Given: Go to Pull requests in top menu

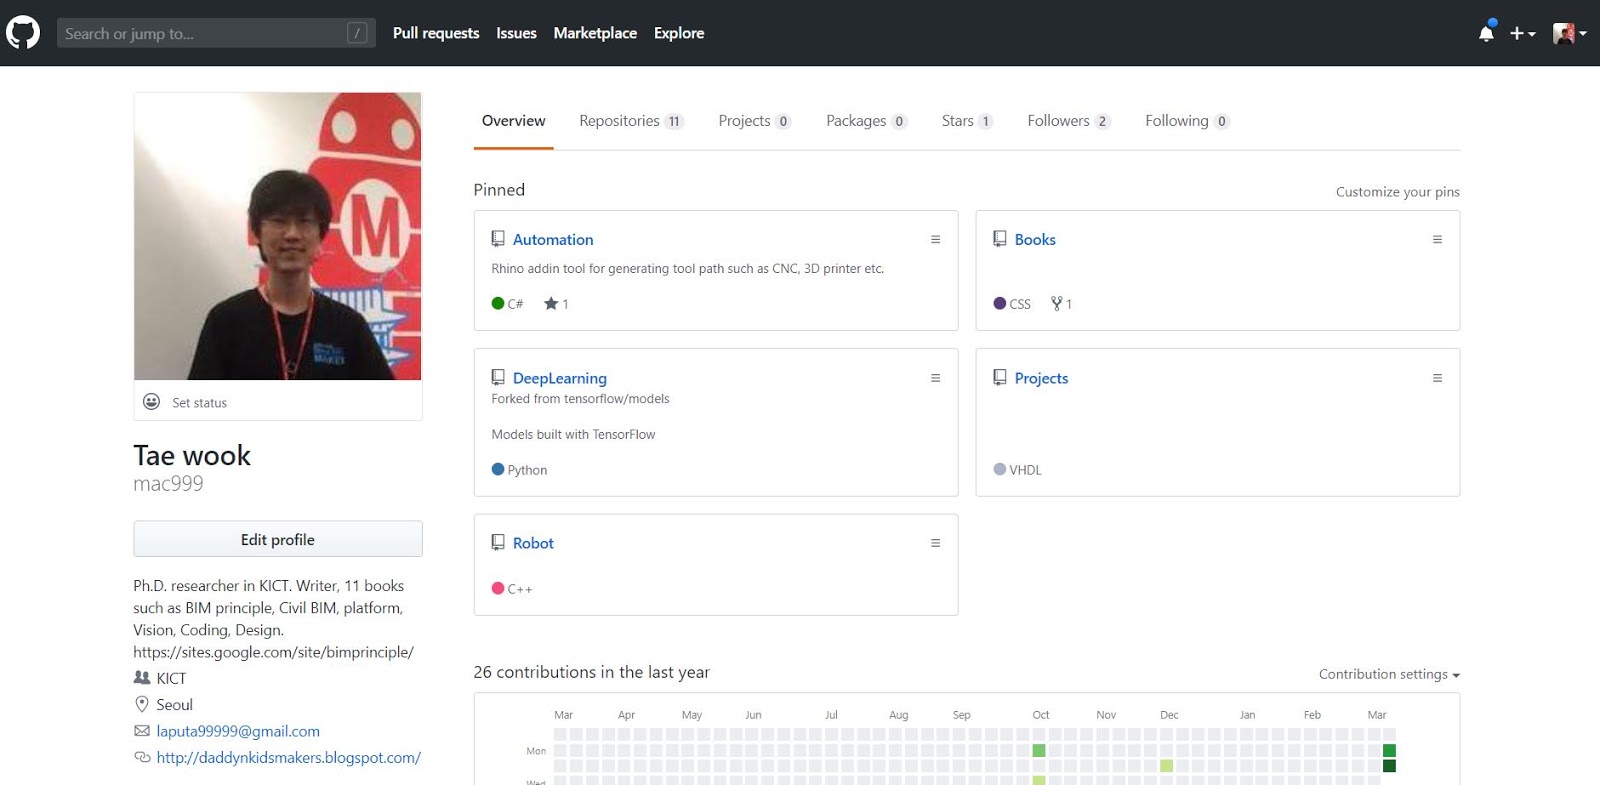Looking at the screenshot, I should point(436,33).
